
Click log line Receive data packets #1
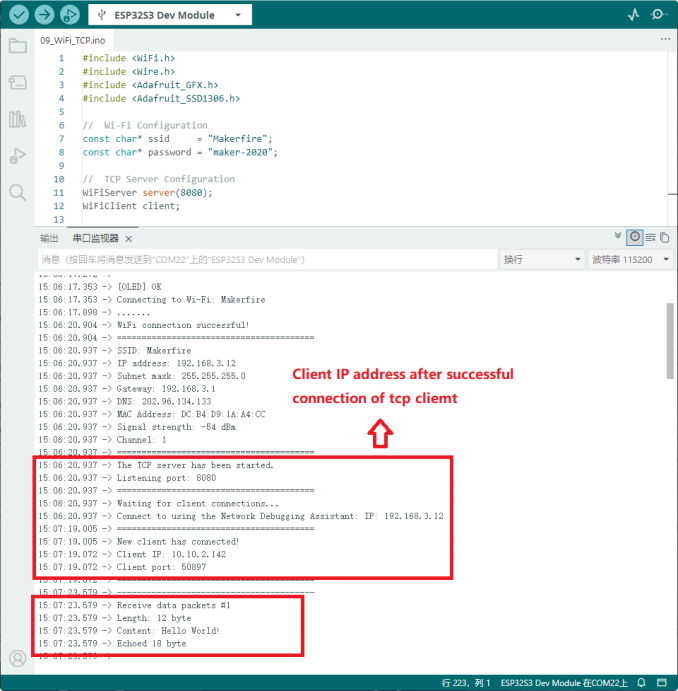click(134, 606)
